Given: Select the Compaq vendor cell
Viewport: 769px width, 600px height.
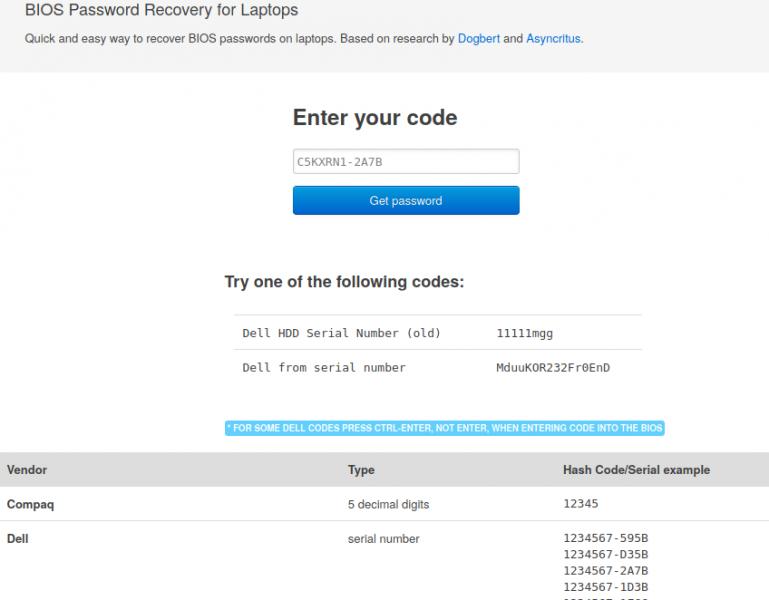Looking at the screenshot, I should [30, 504].
